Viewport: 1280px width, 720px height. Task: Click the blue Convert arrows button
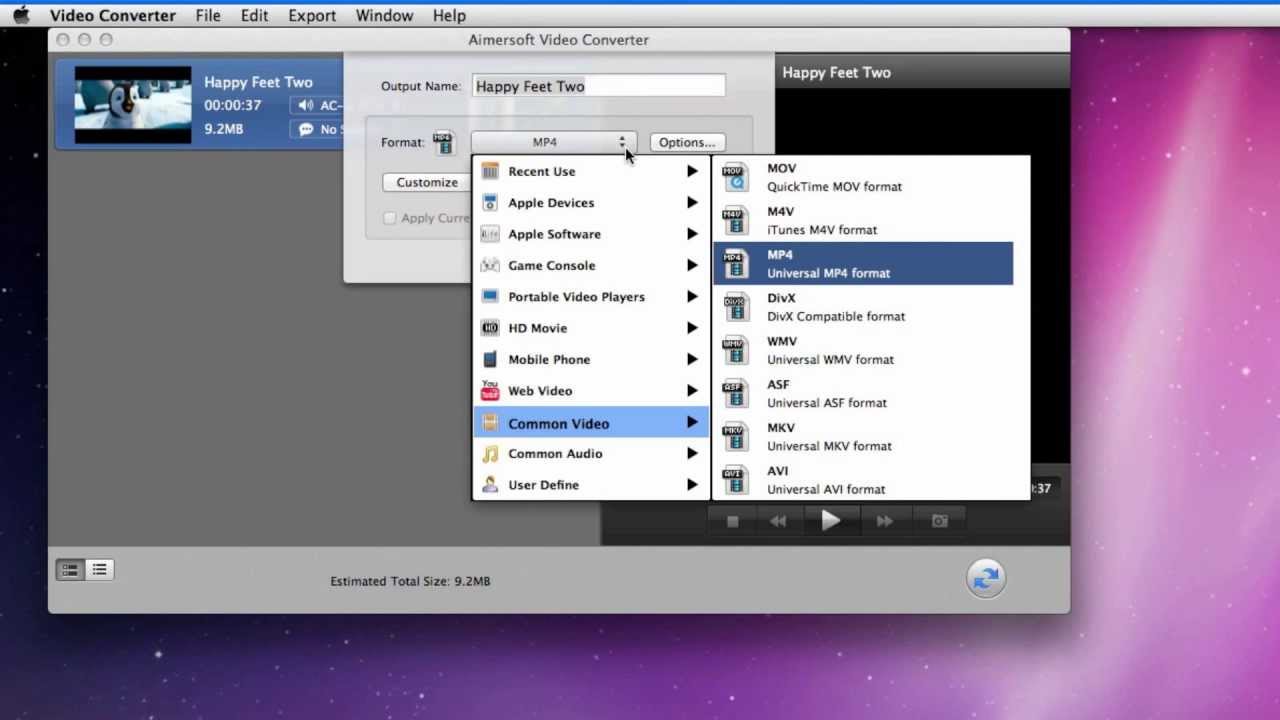click(986, 578)
